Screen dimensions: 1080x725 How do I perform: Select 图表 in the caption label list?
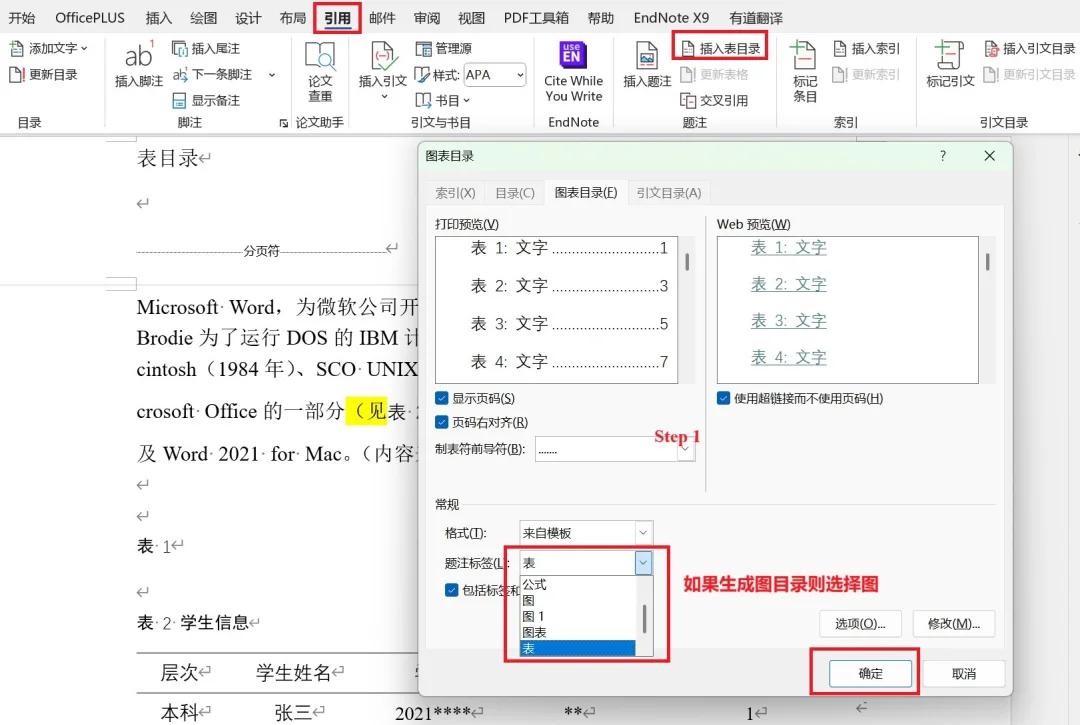pyautogui.click(x=535, y=632)
